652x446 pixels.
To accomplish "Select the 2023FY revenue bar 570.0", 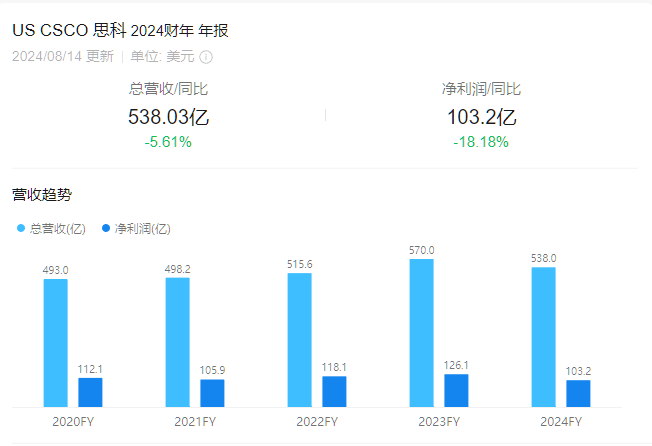I will (422, 333).
